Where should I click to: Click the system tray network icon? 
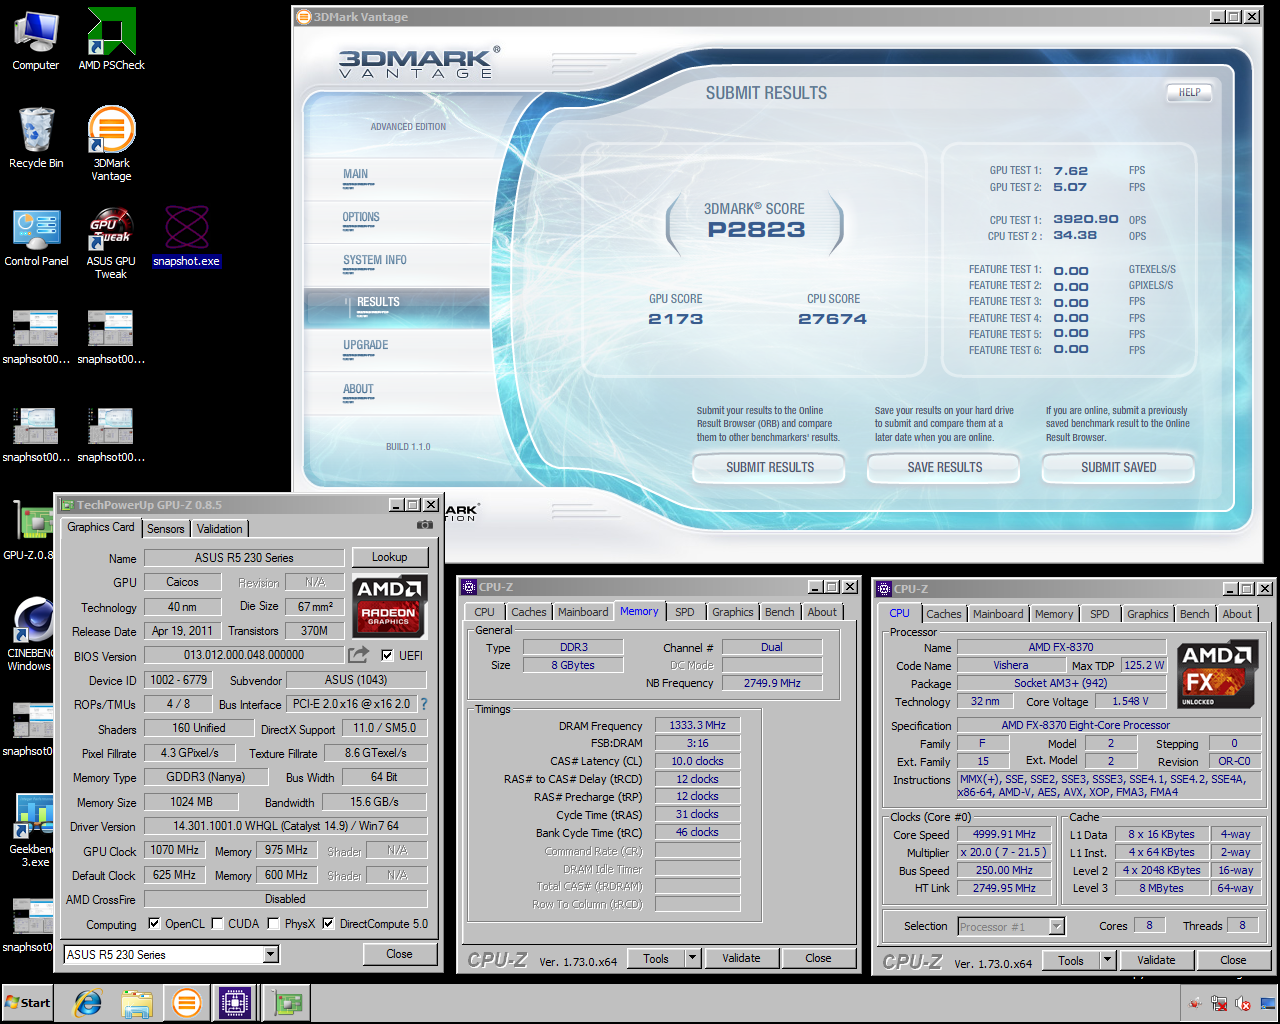click(1219, 1003)
